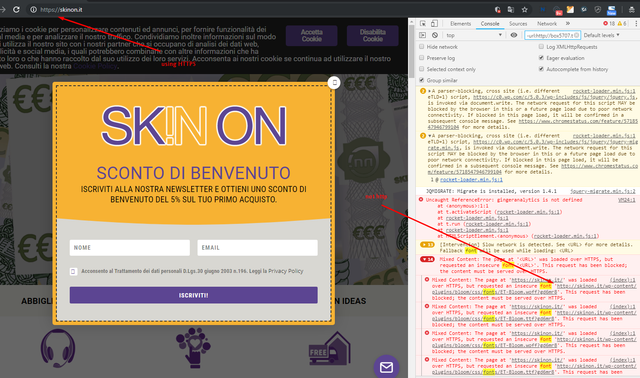Open the yellow sticky-note extension icon
Viewport: 640px width, 378px height.
[571, 9]
